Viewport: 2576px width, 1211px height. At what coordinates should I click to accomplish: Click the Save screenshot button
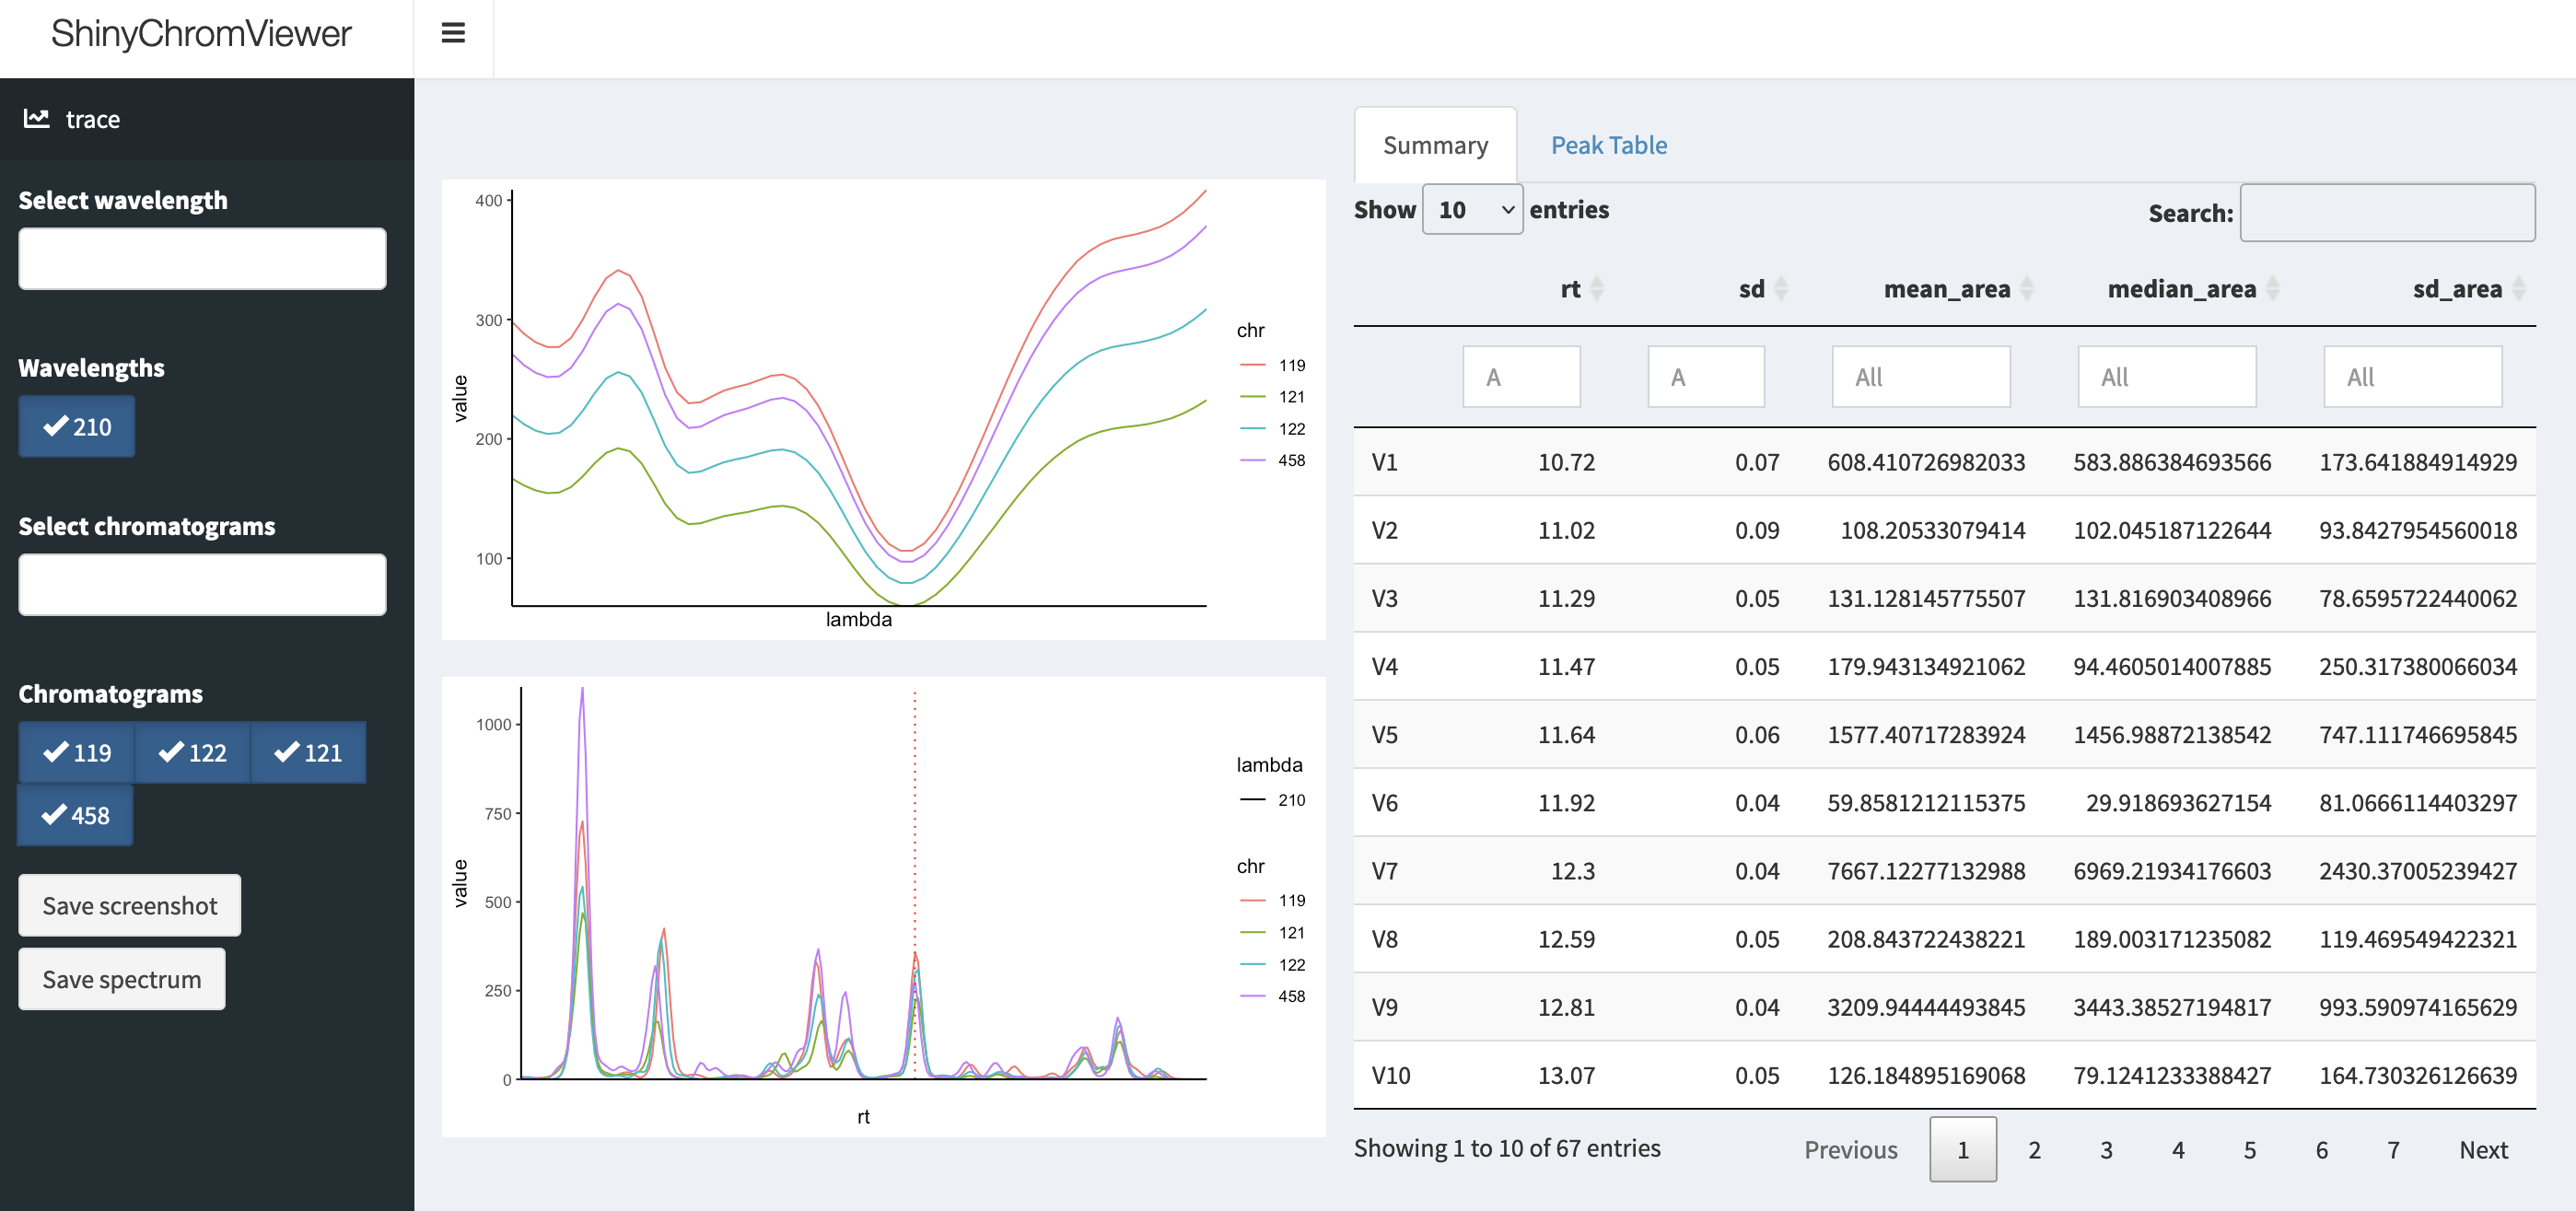click(129, 906)
